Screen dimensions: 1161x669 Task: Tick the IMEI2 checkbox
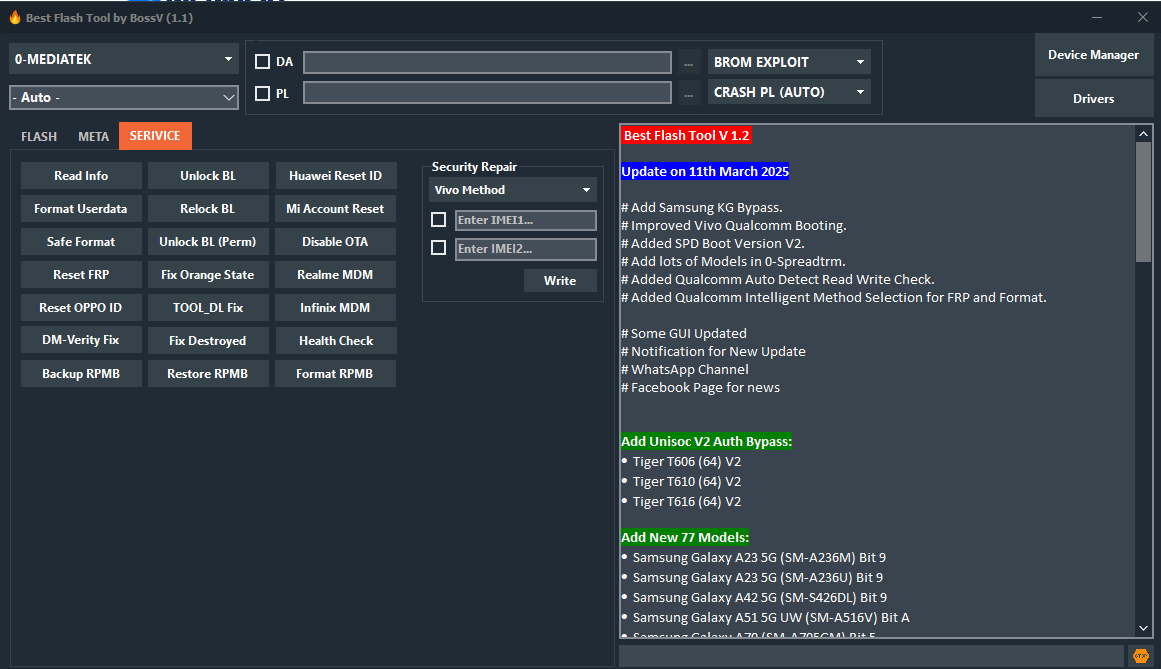[x=438, y=248]
